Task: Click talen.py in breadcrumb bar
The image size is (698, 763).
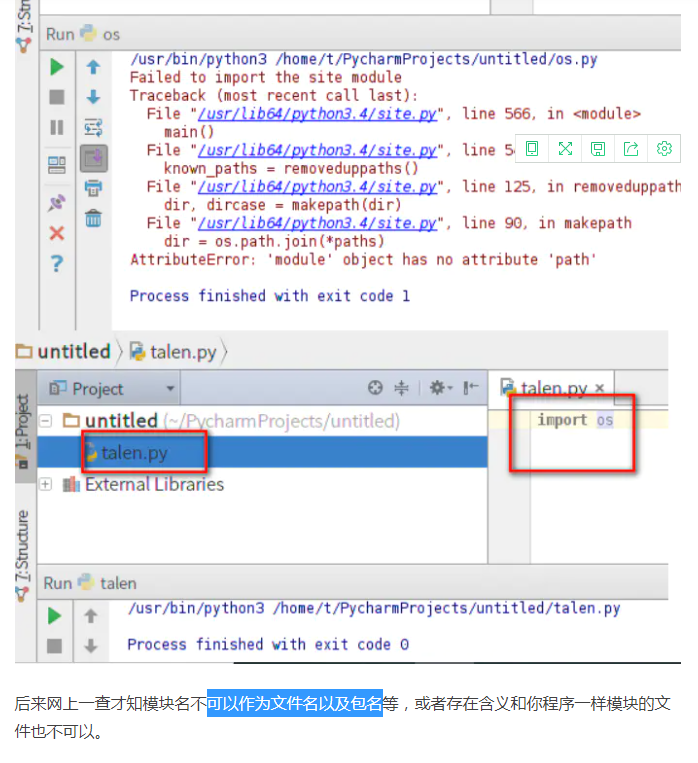Action: (x=173, y=352)
